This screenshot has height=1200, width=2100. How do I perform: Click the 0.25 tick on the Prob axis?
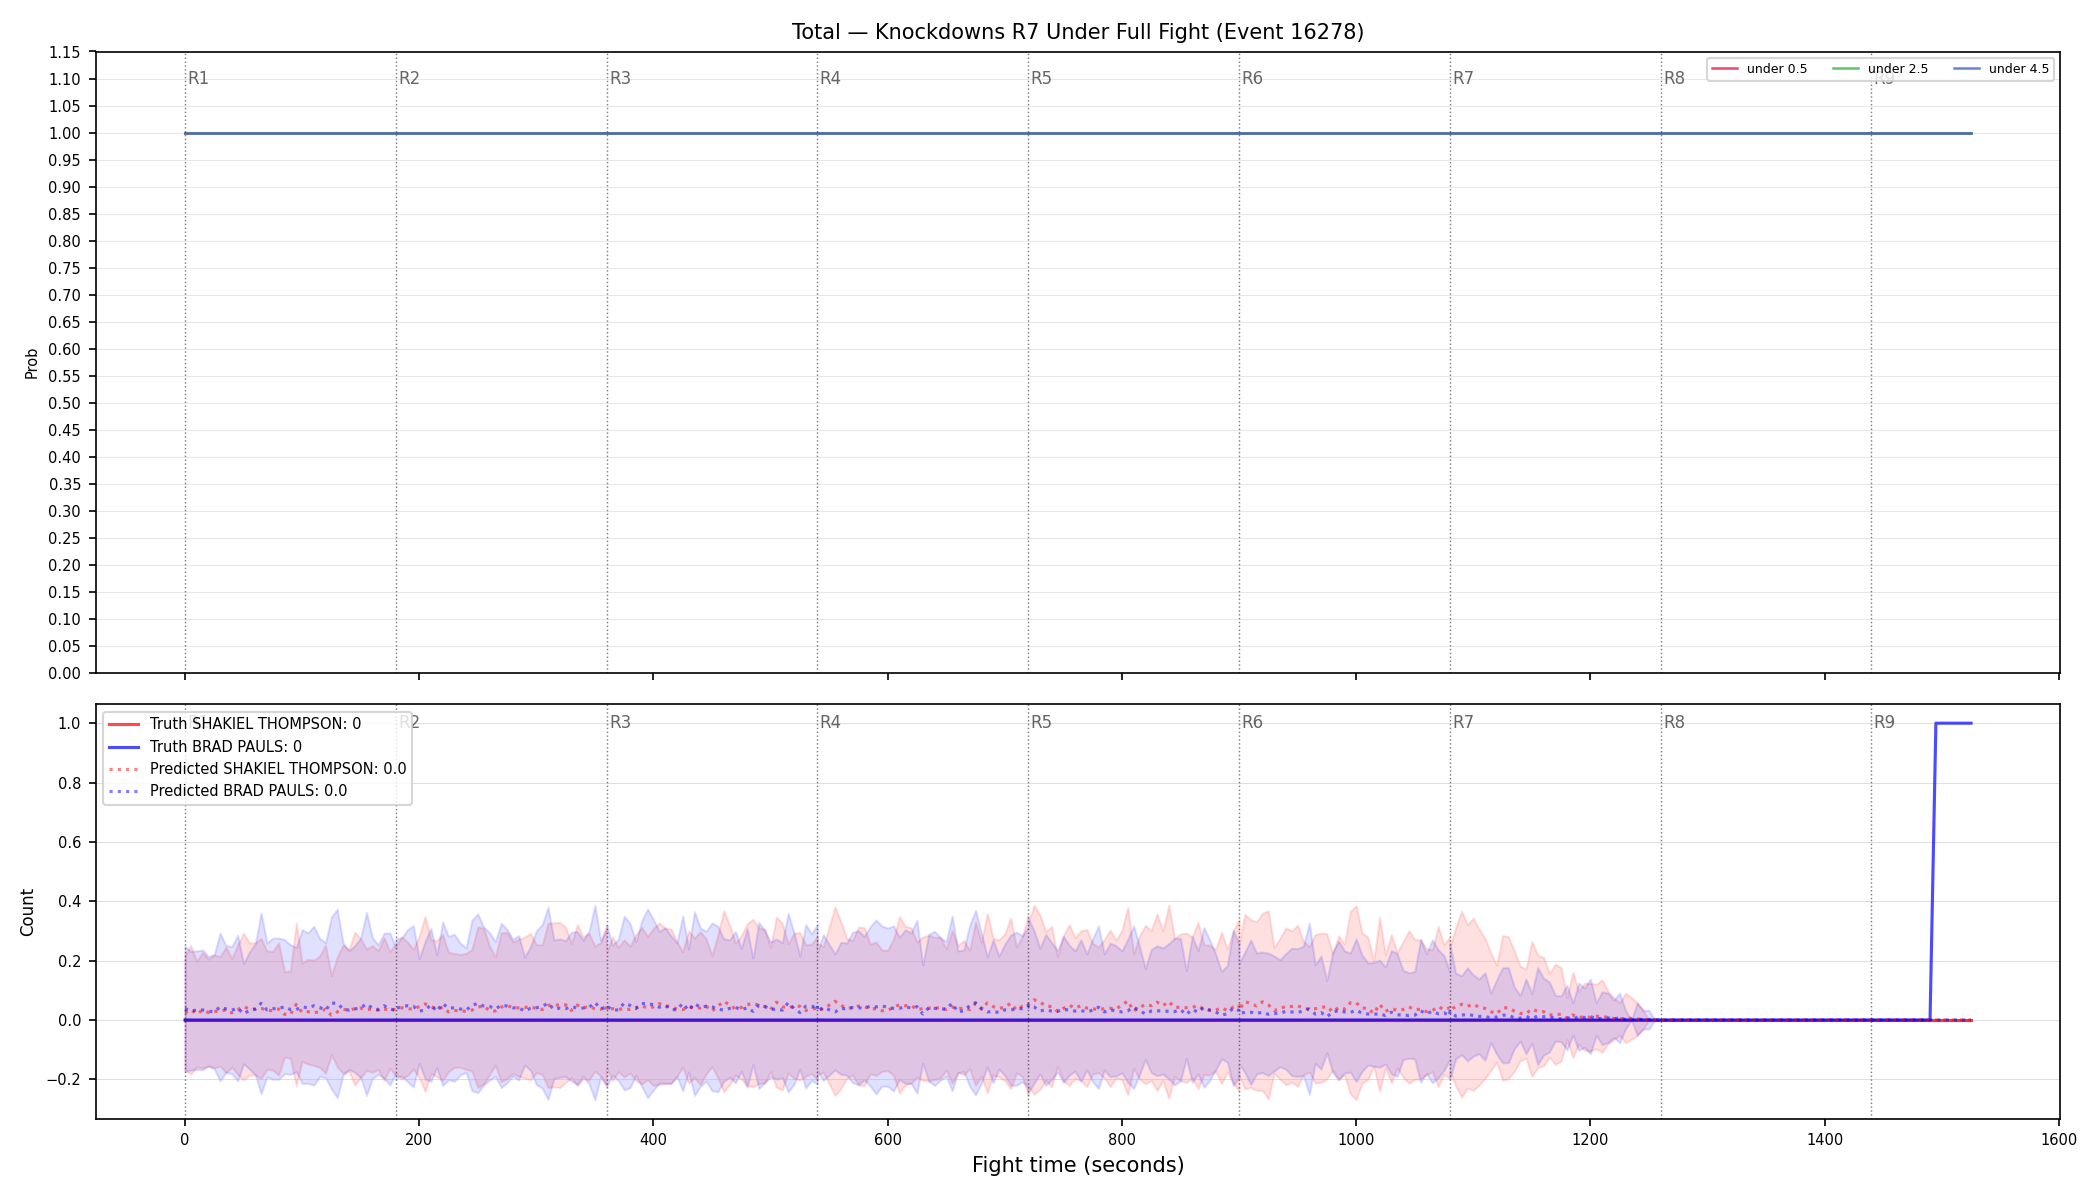coord(65,538)
